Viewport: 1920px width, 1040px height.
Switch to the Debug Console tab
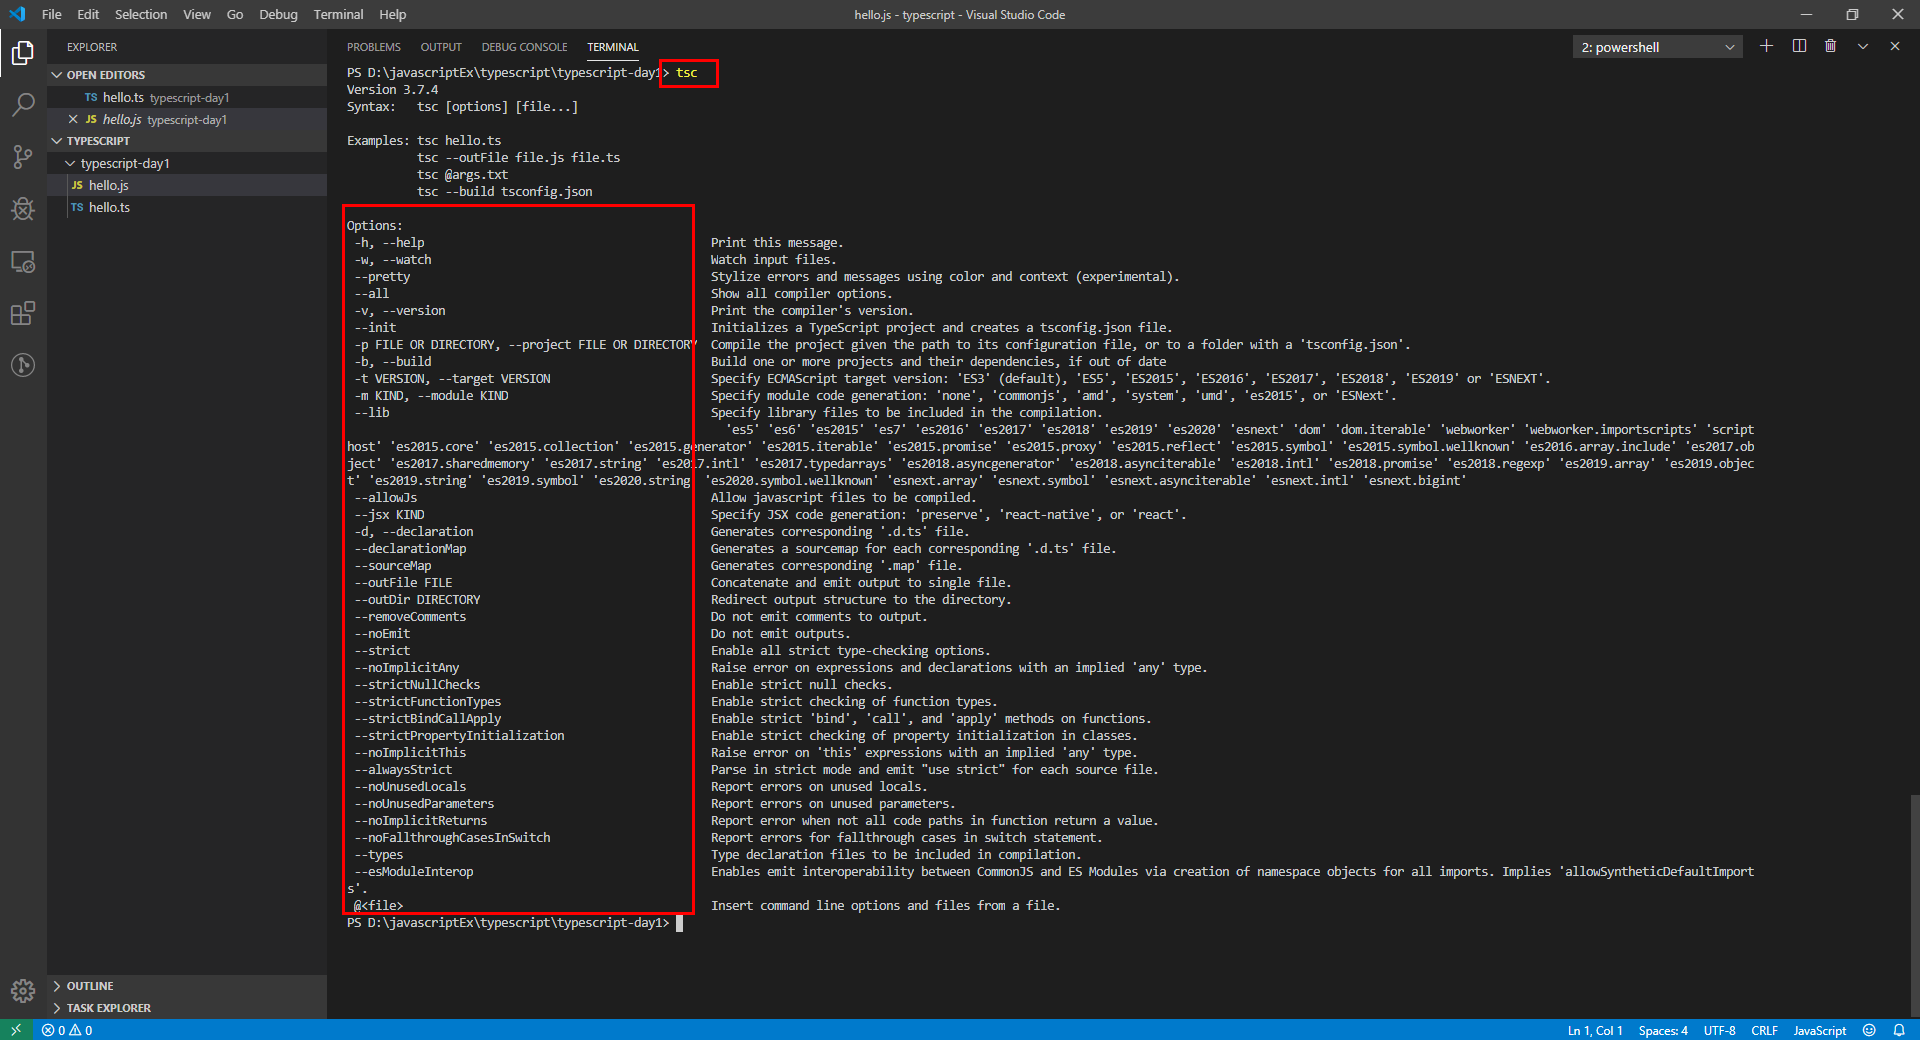[x=524, y=47]
